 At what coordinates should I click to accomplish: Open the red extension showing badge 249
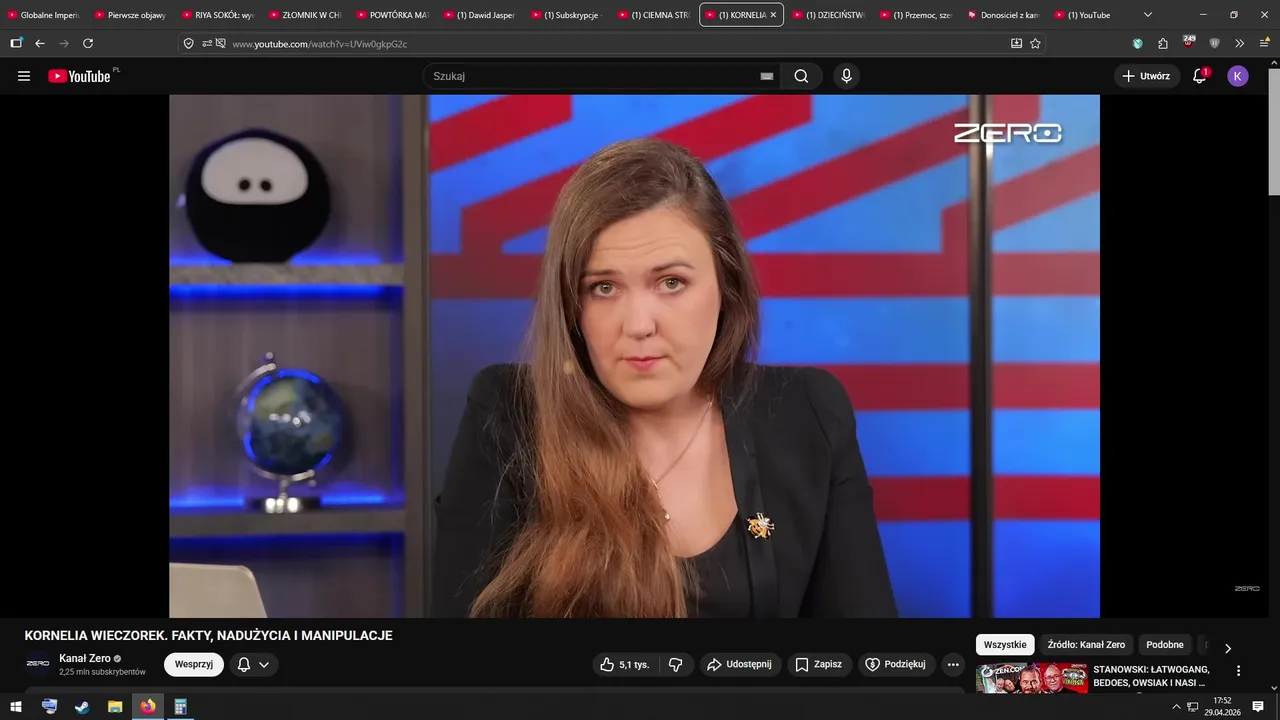tap(1188, 42)
